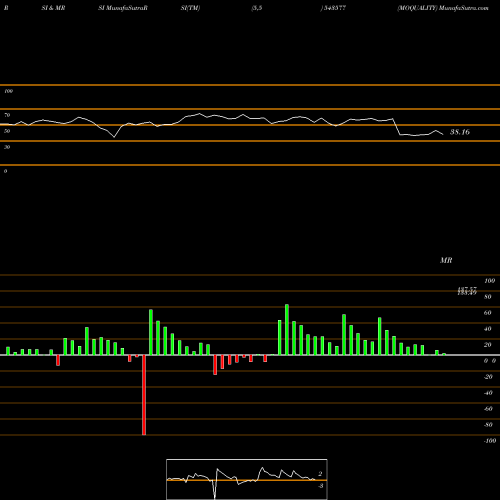The height and width of the screenshot is (500, 500).
Task: Click the MR axis label 60
Action: (488, 313)
